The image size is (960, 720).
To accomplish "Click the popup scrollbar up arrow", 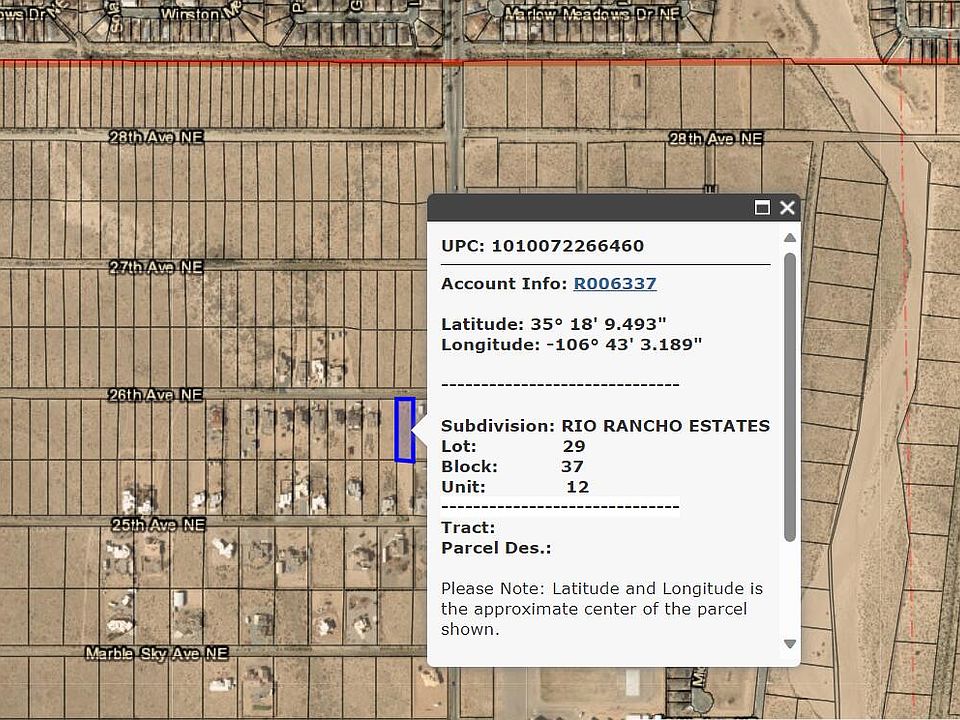I will [x=789, y=238].
